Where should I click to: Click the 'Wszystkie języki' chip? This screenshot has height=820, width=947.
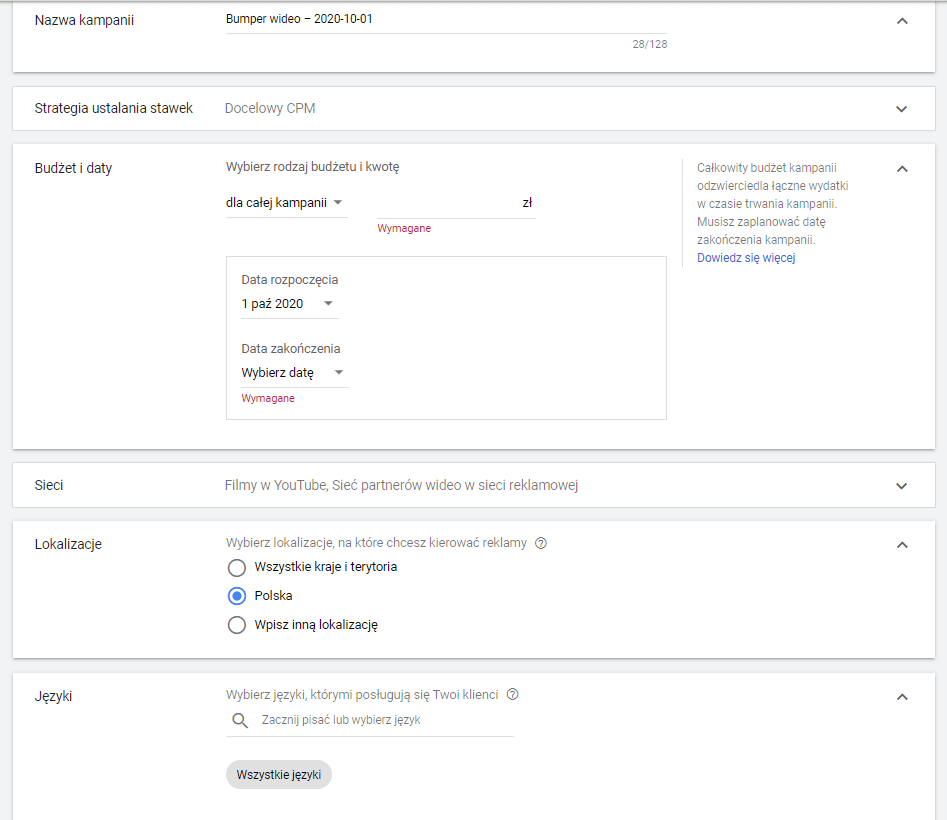pyautogui.click(x=278, y=775)
